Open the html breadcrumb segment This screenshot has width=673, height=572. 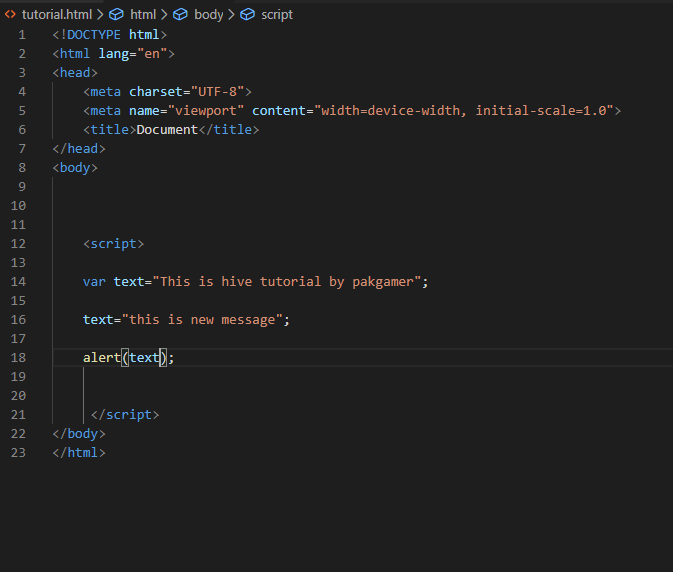(x=143, y=15)
